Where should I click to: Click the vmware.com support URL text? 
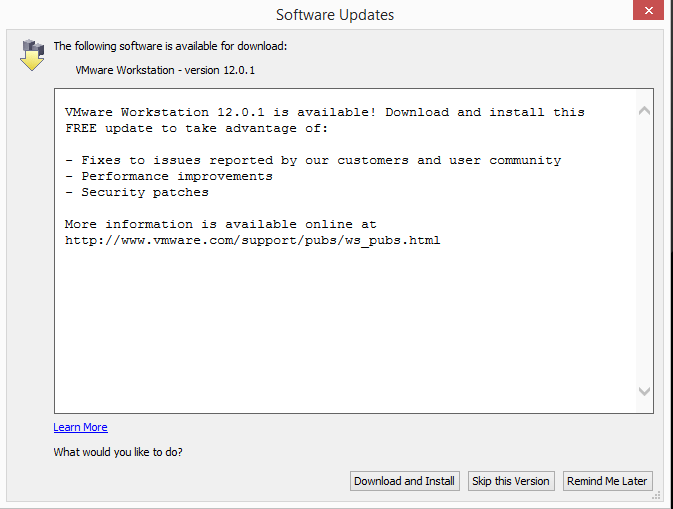coord(252,240)
